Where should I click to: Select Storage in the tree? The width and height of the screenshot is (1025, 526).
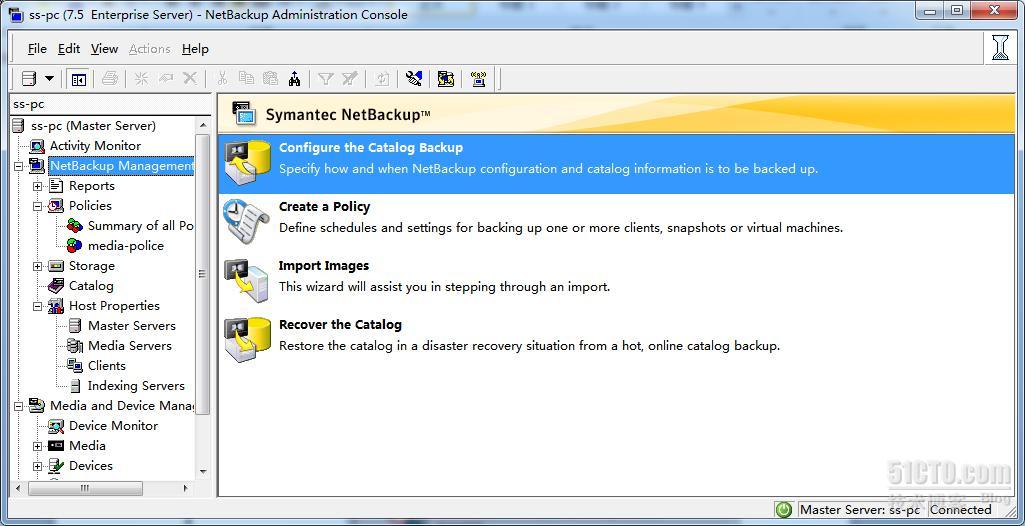tap(92, 266)
